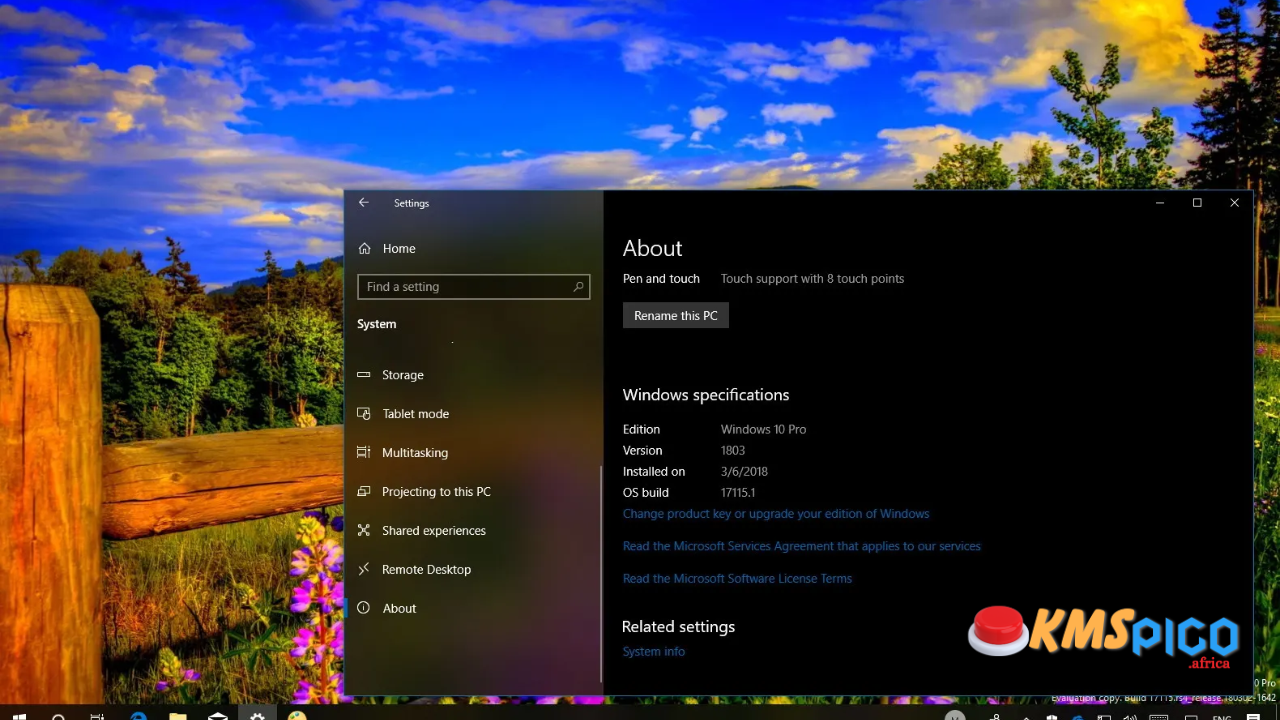Click the Pen and touch label
This screenshot has width=1280, height=720.
click(661, 279)
